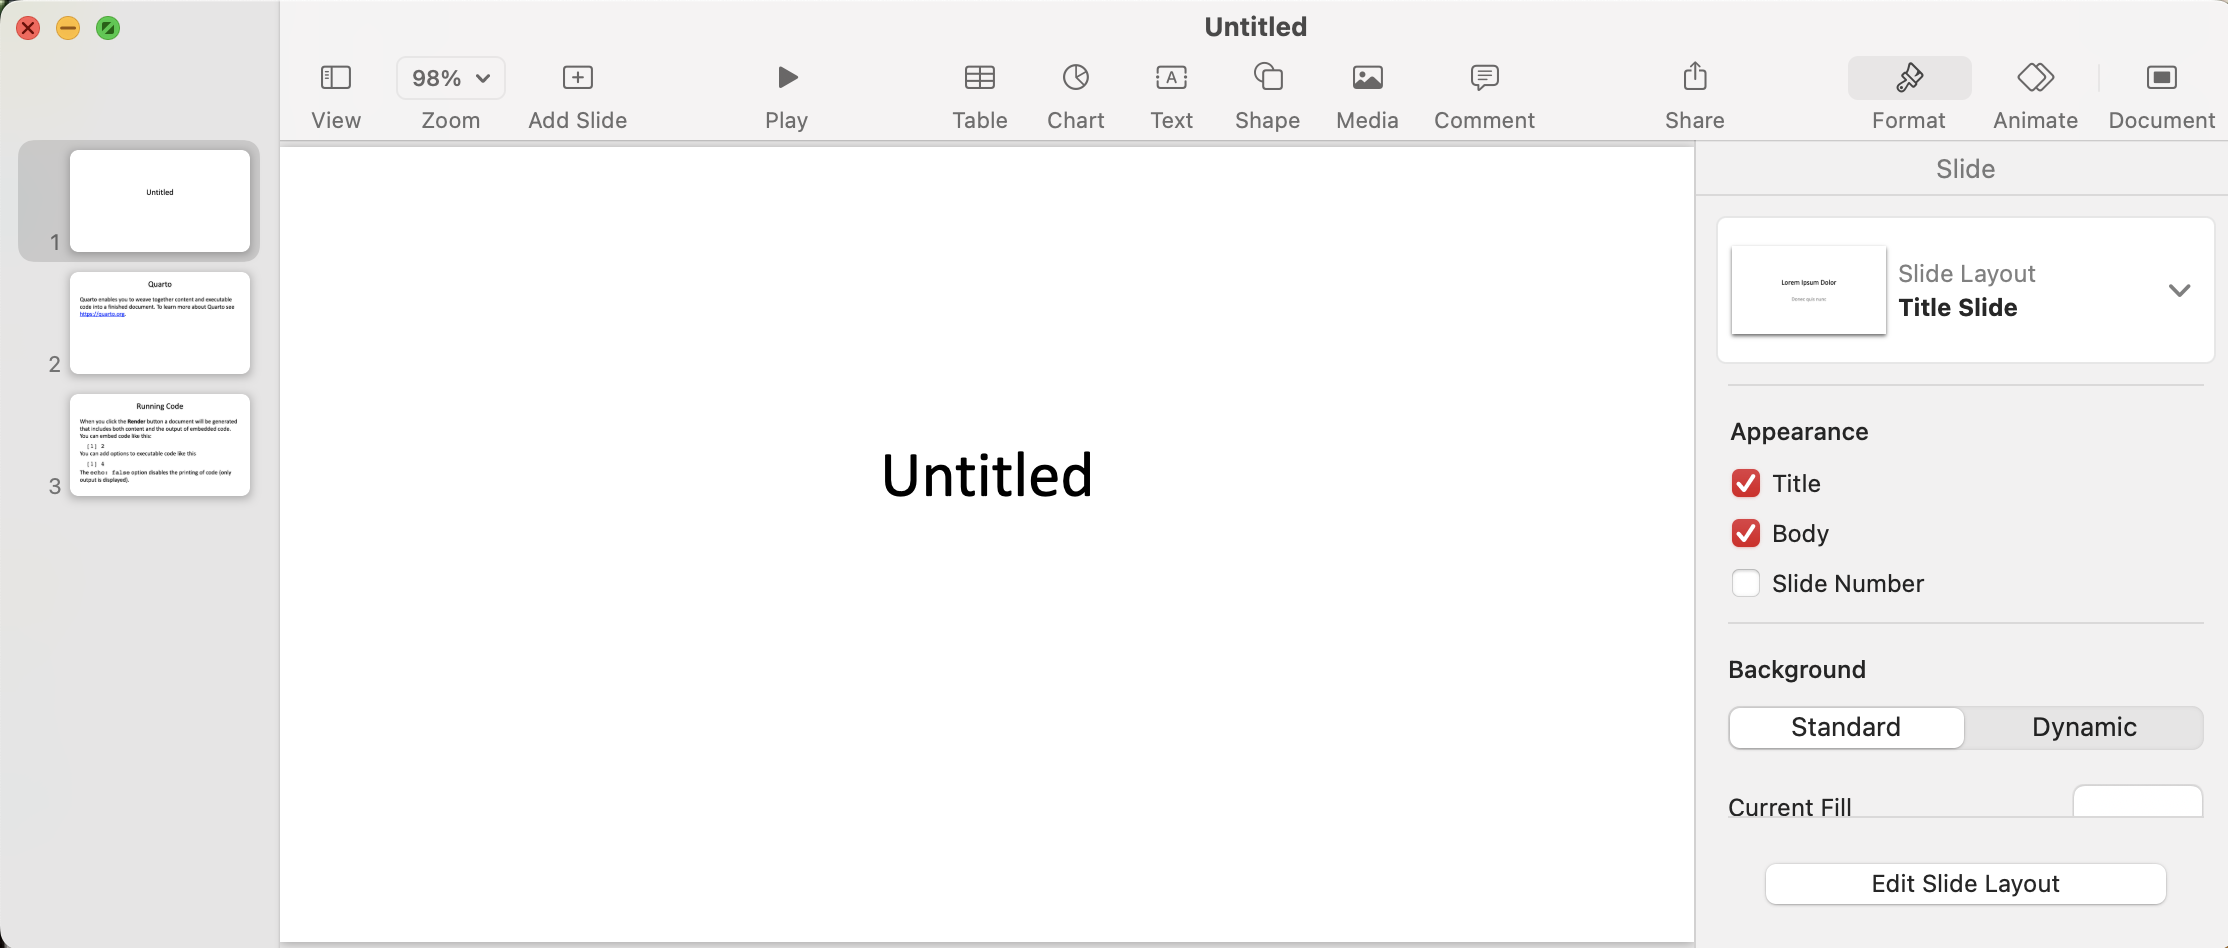Open the Chart insertion tool

1075,78
